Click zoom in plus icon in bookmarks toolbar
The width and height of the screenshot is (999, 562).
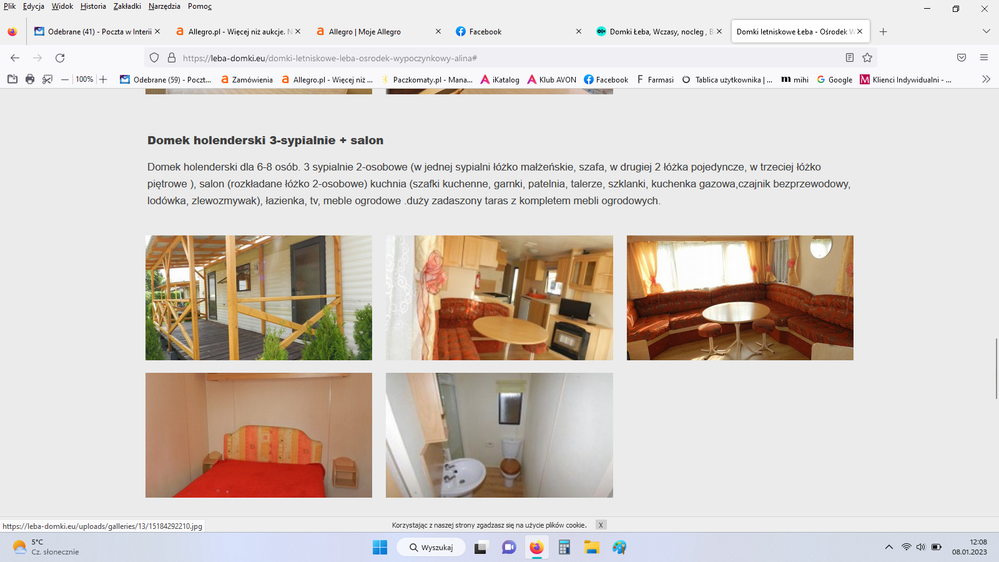[103, 79]
